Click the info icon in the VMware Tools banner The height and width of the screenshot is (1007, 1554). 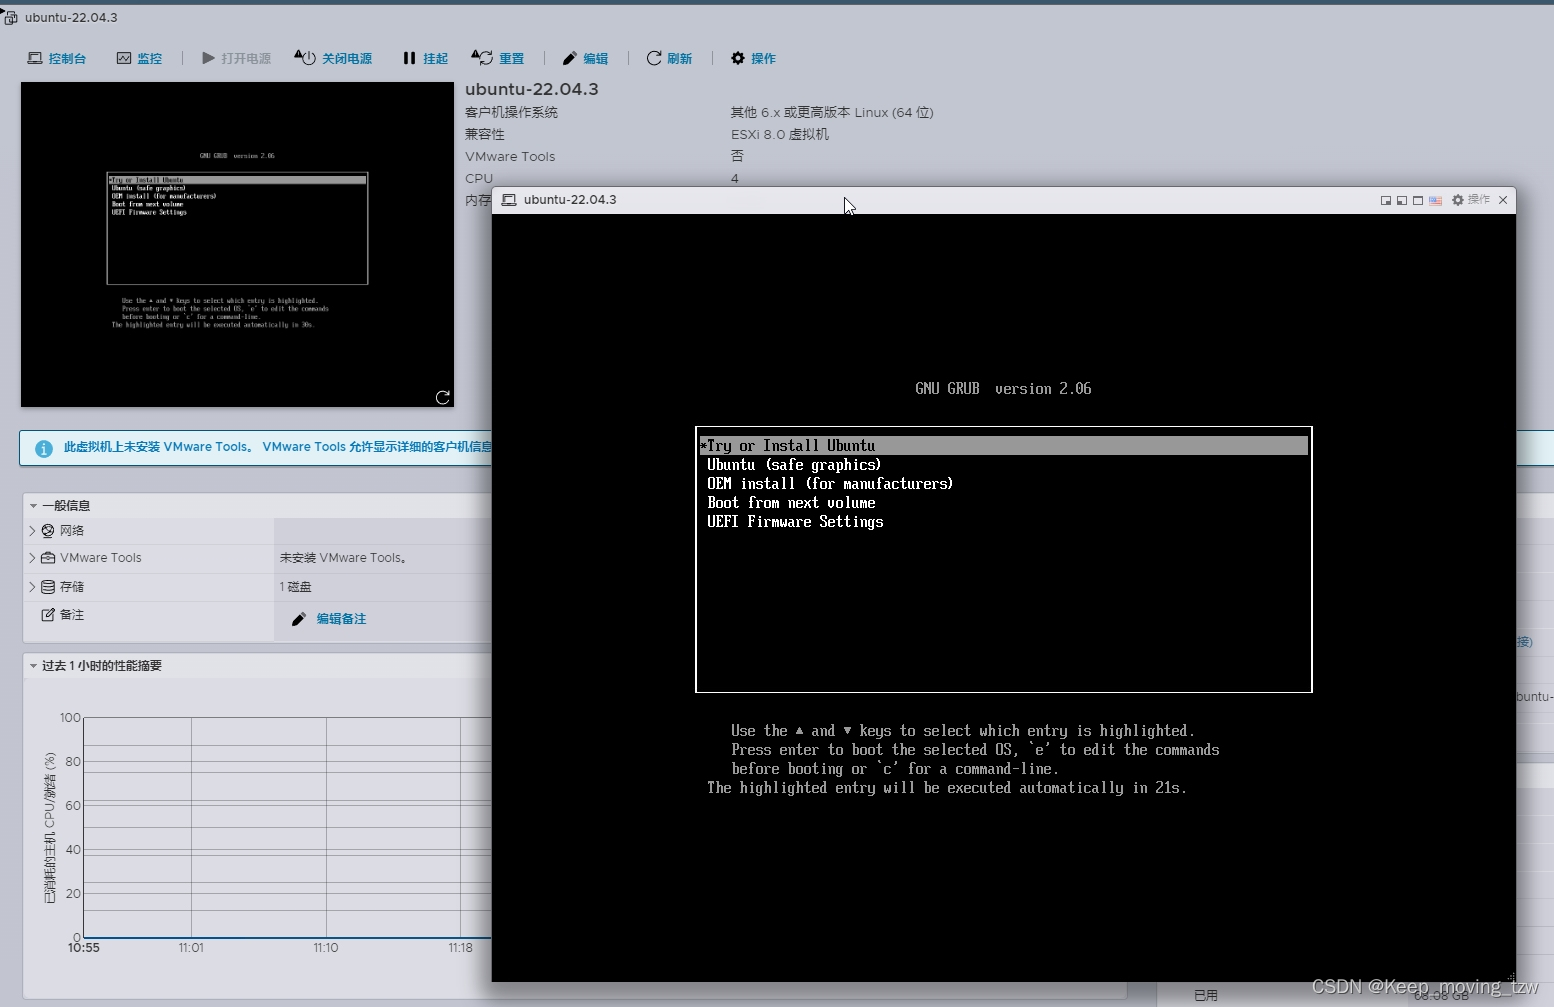44,448
